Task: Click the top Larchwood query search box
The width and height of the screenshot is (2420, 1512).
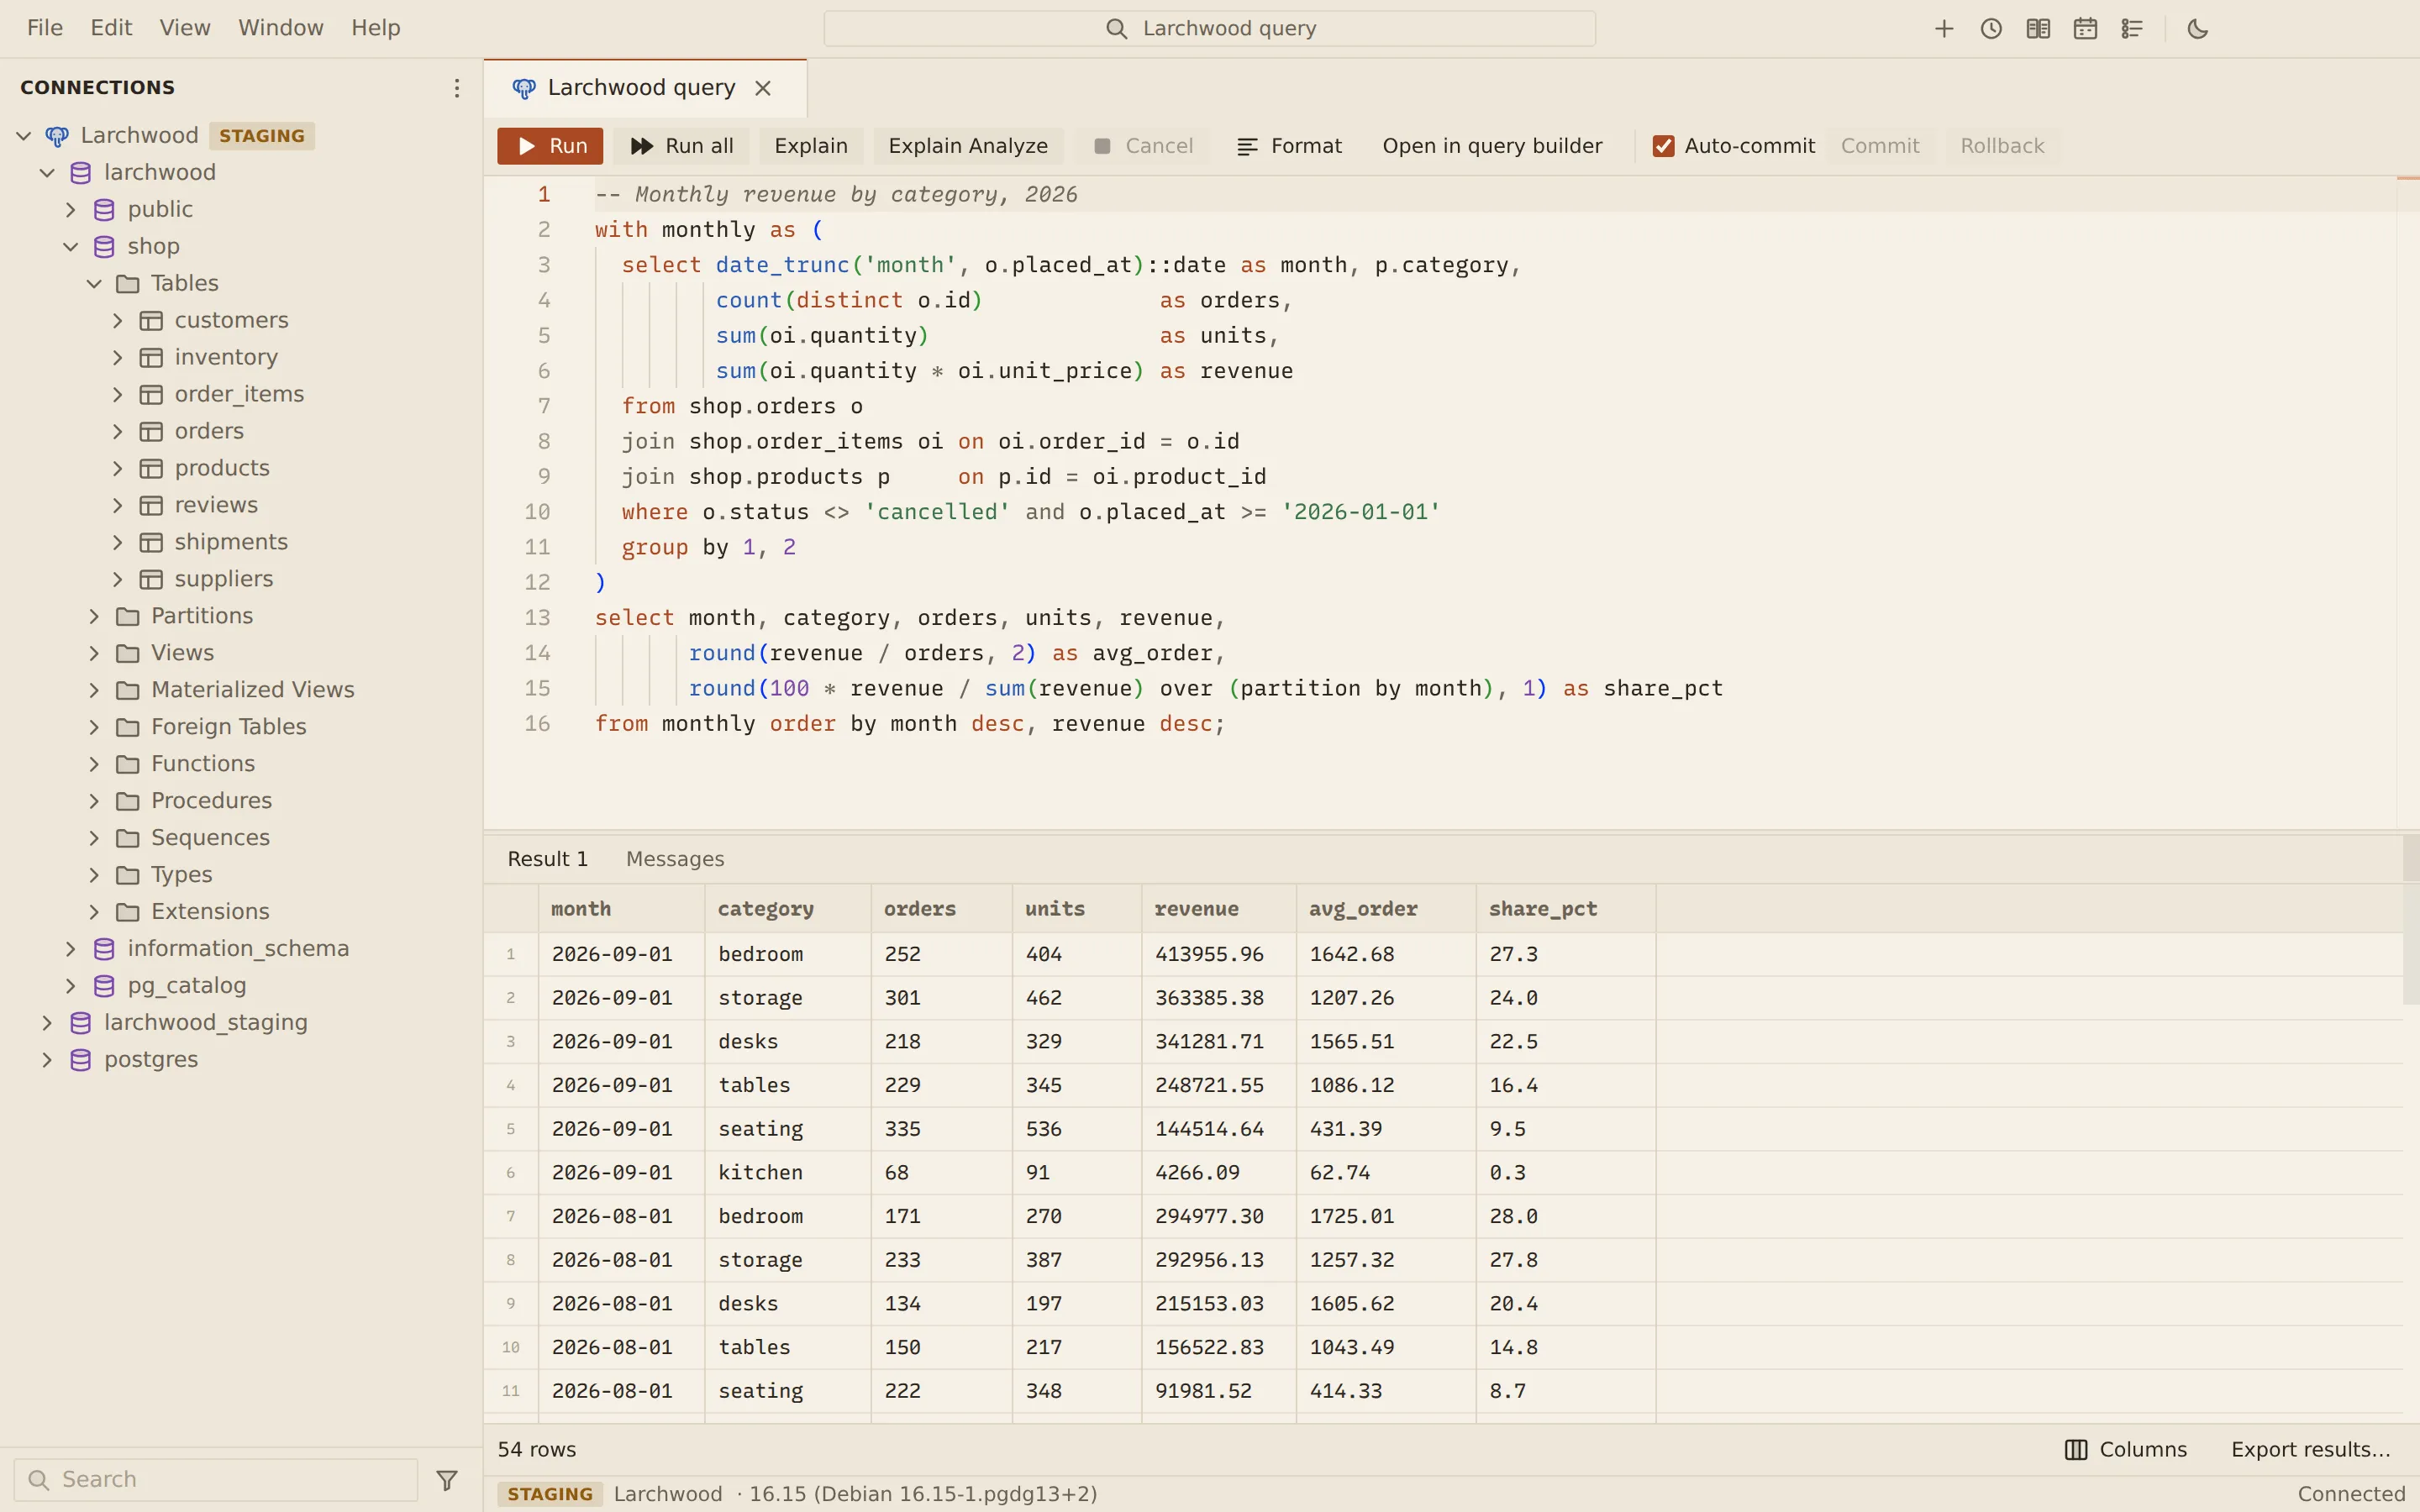Action: pyautogui.click(x=1209, y=29)
